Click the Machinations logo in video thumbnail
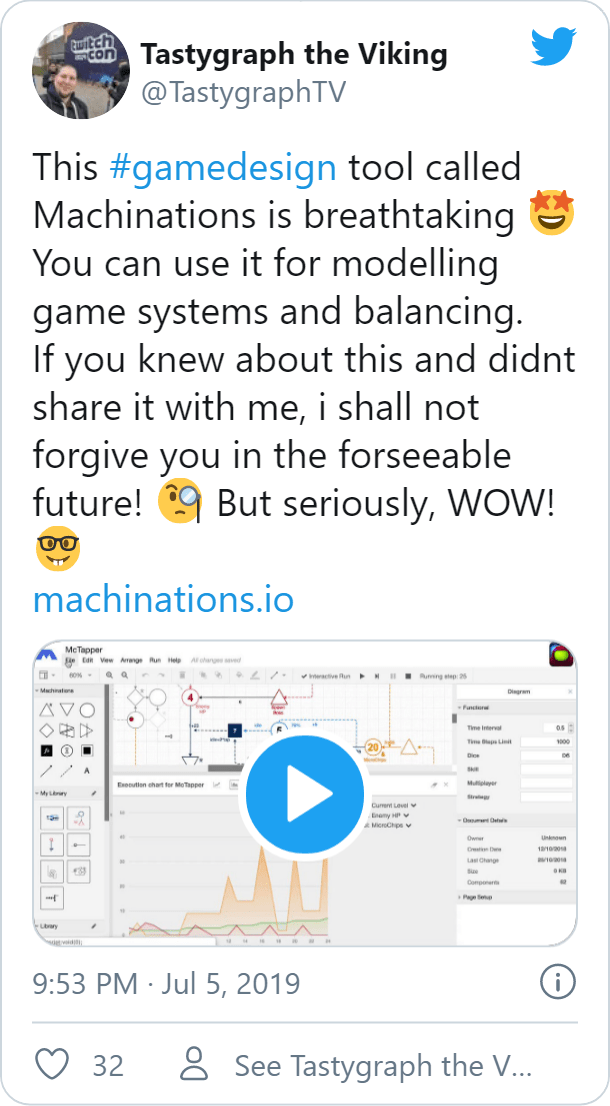This screenshot has height=1106, width=610. [46, 656]
